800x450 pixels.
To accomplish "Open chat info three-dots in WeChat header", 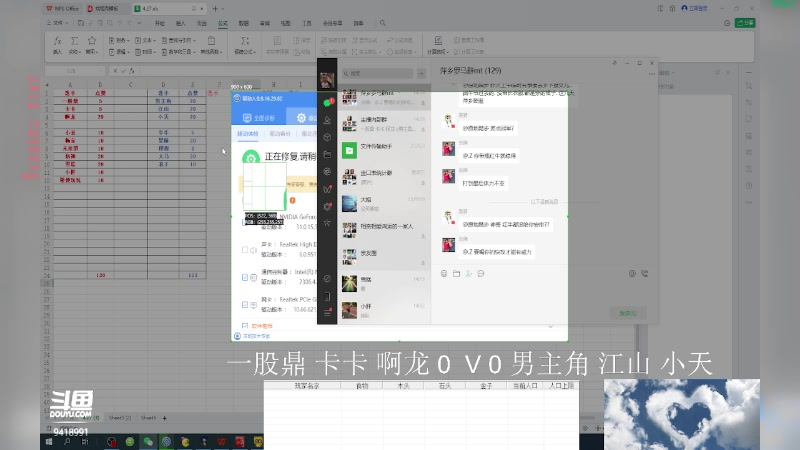I will click(652, 74).
